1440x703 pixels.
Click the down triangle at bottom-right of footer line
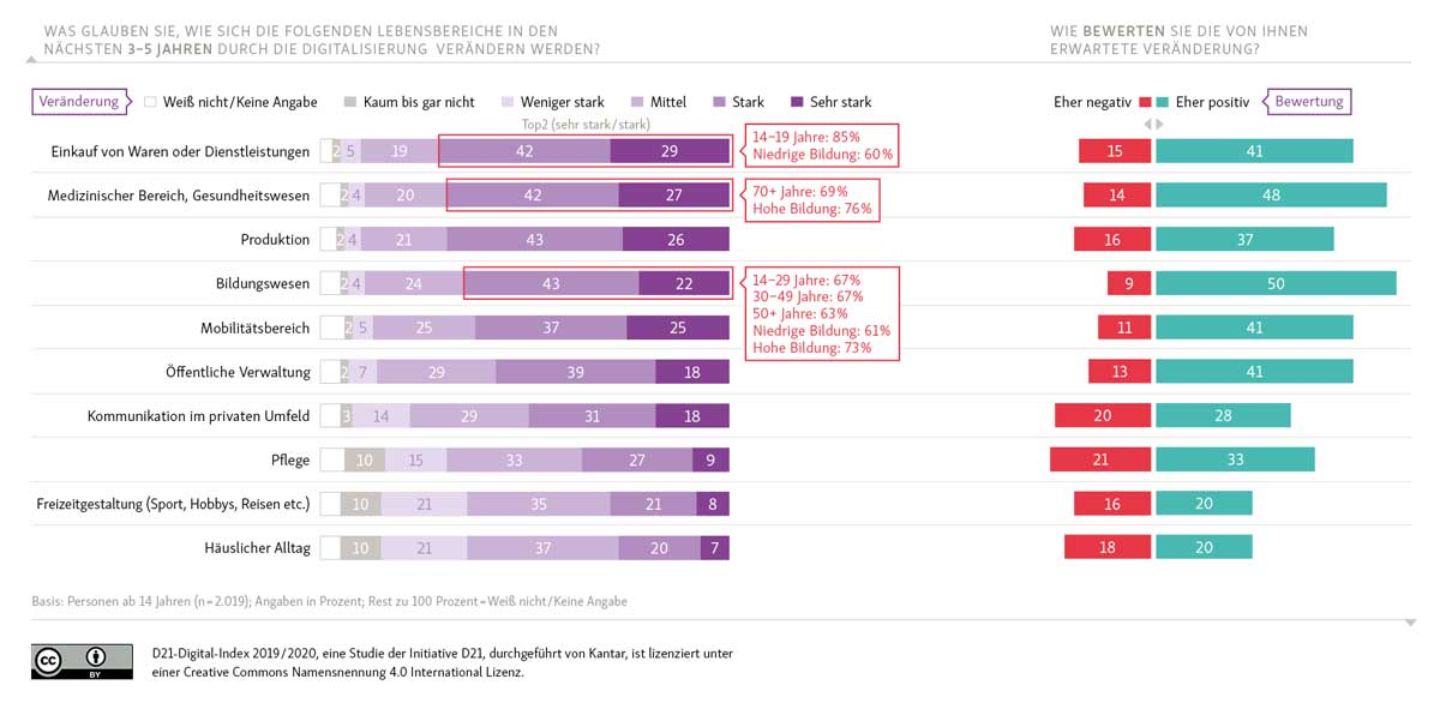pos(1410,622)
